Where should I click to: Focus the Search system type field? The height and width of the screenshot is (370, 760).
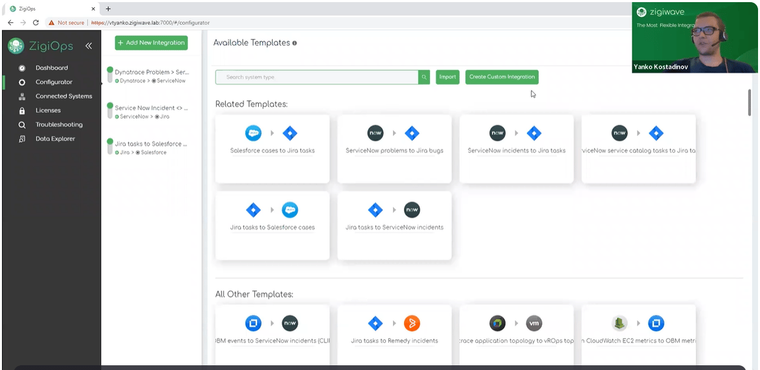click(x=317, y=77)
